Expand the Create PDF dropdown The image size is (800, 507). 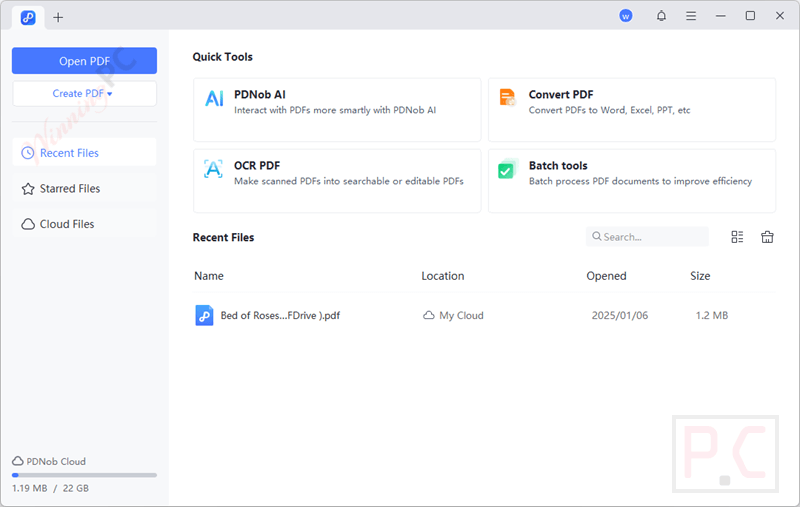click(84, 94)
